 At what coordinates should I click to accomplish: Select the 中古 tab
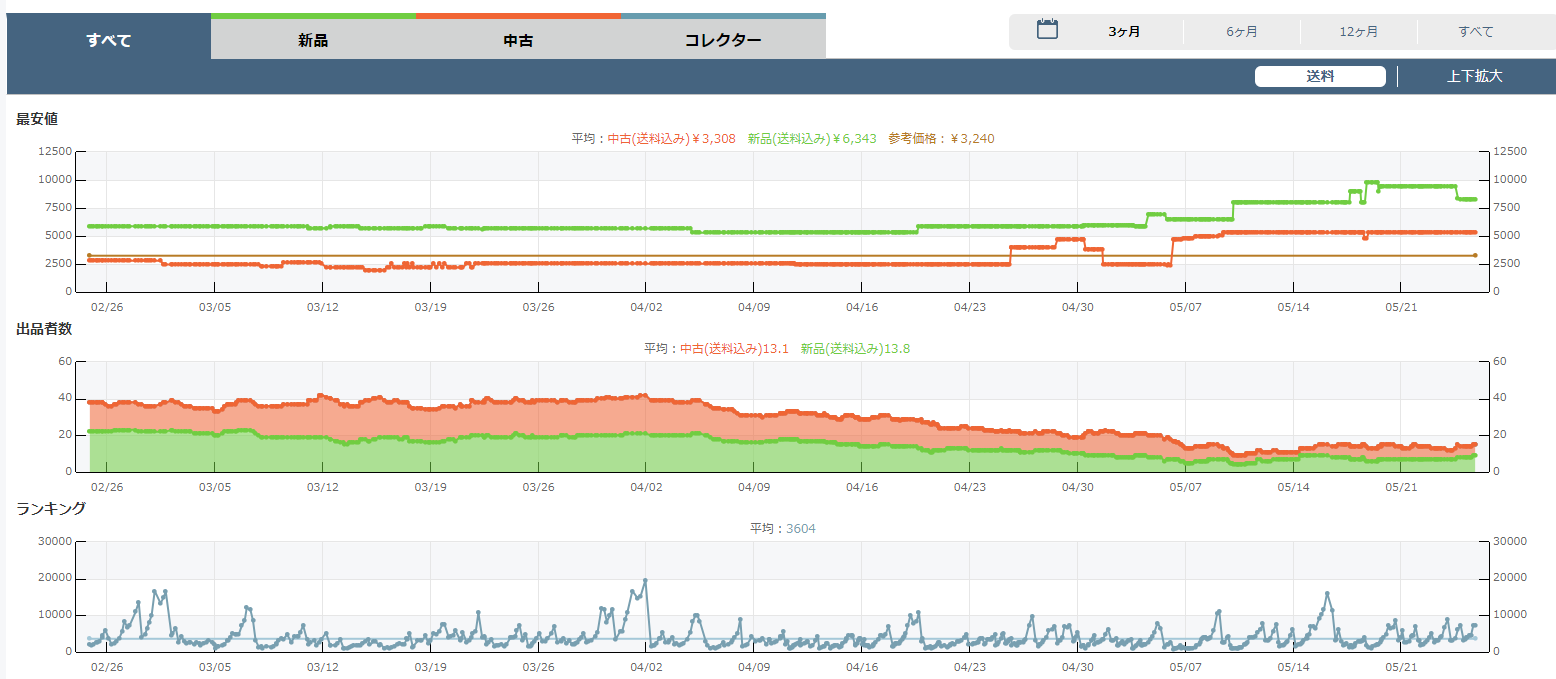tap(518, 41)
